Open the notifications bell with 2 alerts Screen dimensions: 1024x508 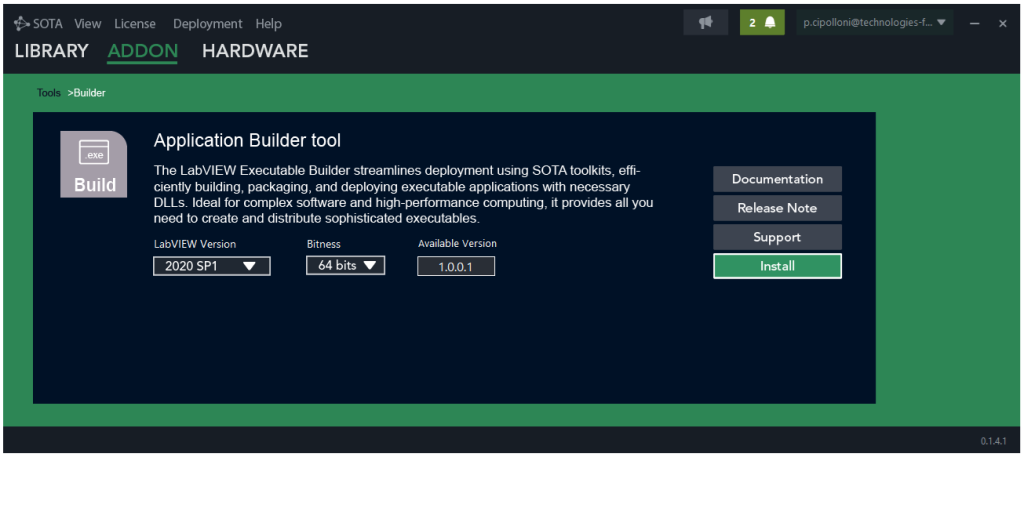pyautogui.click(x=762, y=22)
